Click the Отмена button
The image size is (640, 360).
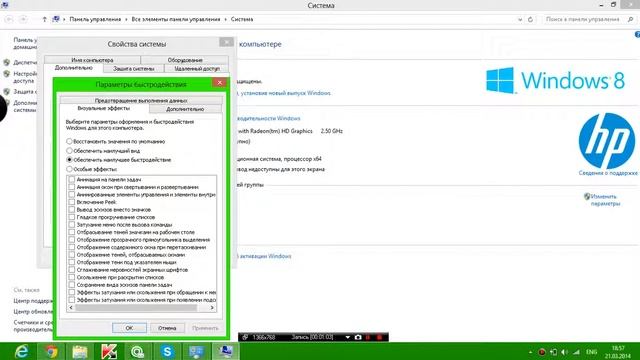pyautogui.click(x=167, y=328)
